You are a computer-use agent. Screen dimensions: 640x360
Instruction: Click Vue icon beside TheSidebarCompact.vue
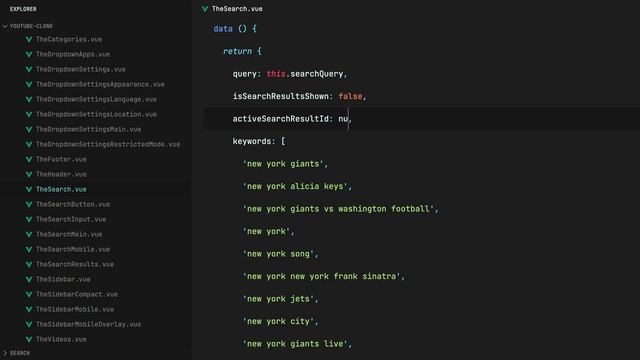29,294
